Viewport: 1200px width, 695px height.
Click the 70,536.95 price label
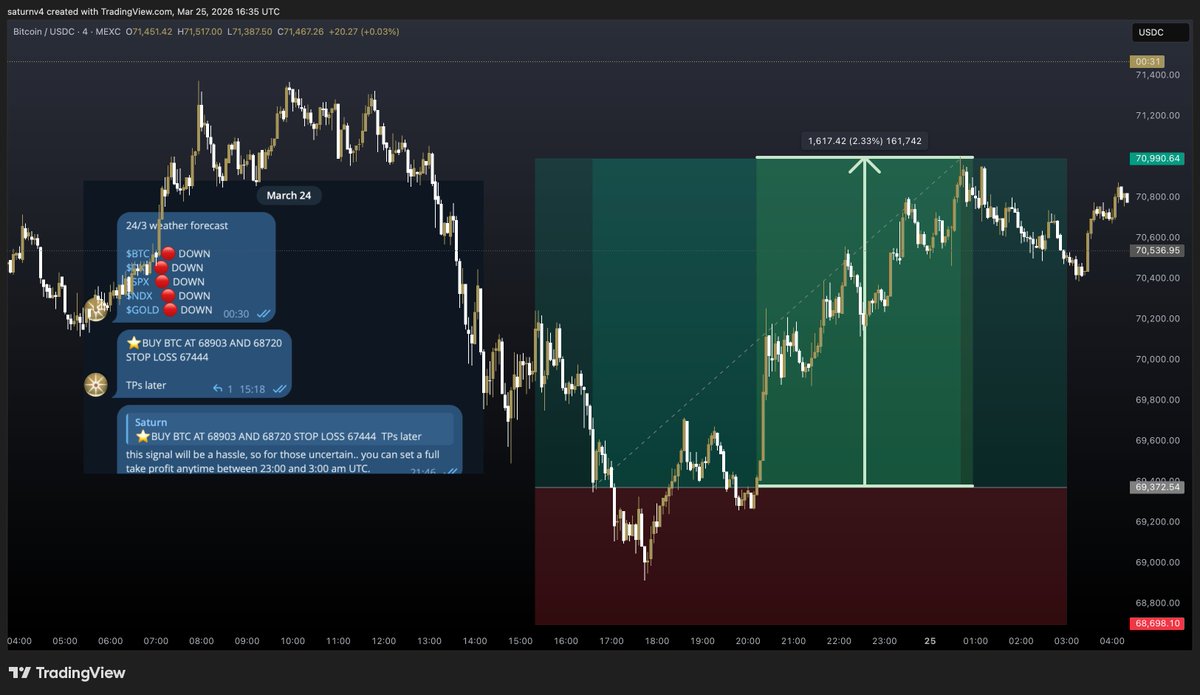(x=1157, y=251)
